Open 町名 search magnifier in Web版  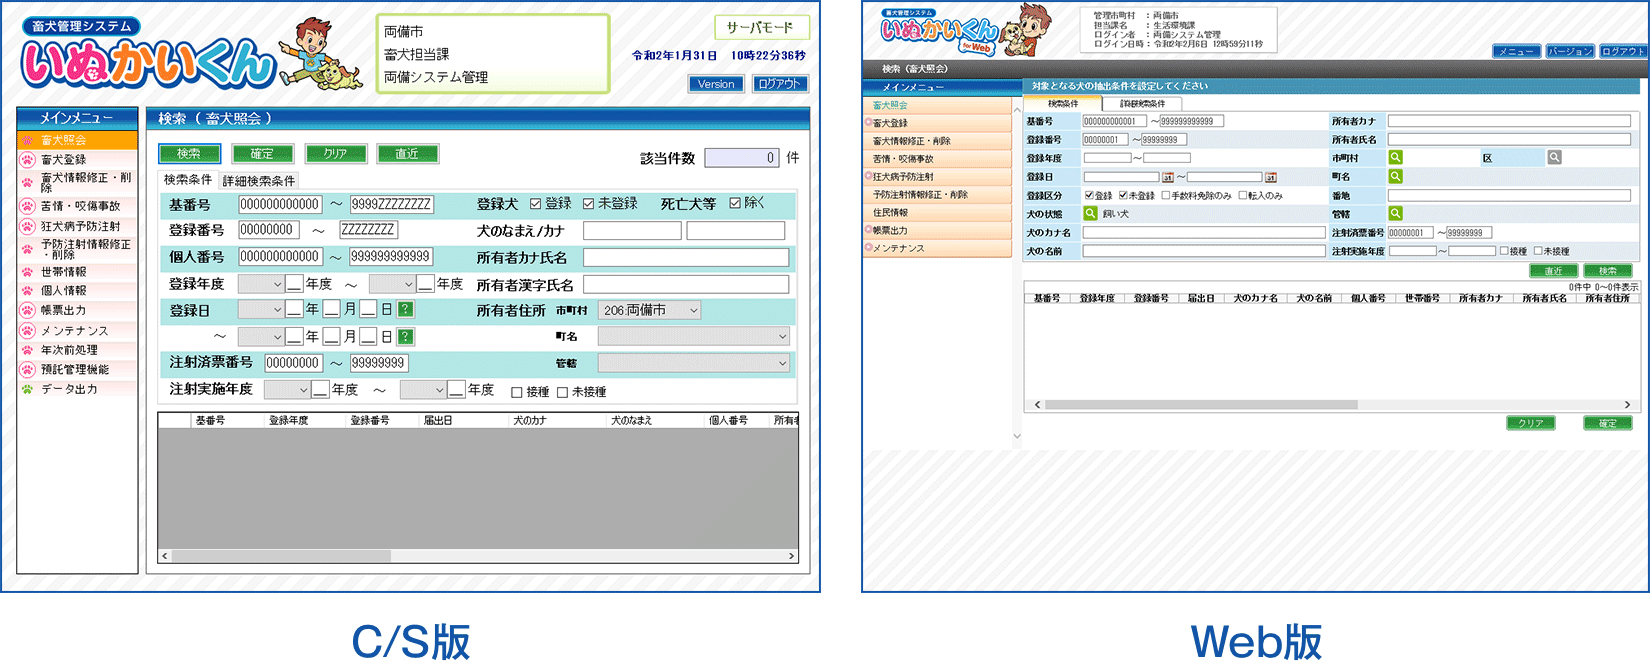(x=1395, y=176)
